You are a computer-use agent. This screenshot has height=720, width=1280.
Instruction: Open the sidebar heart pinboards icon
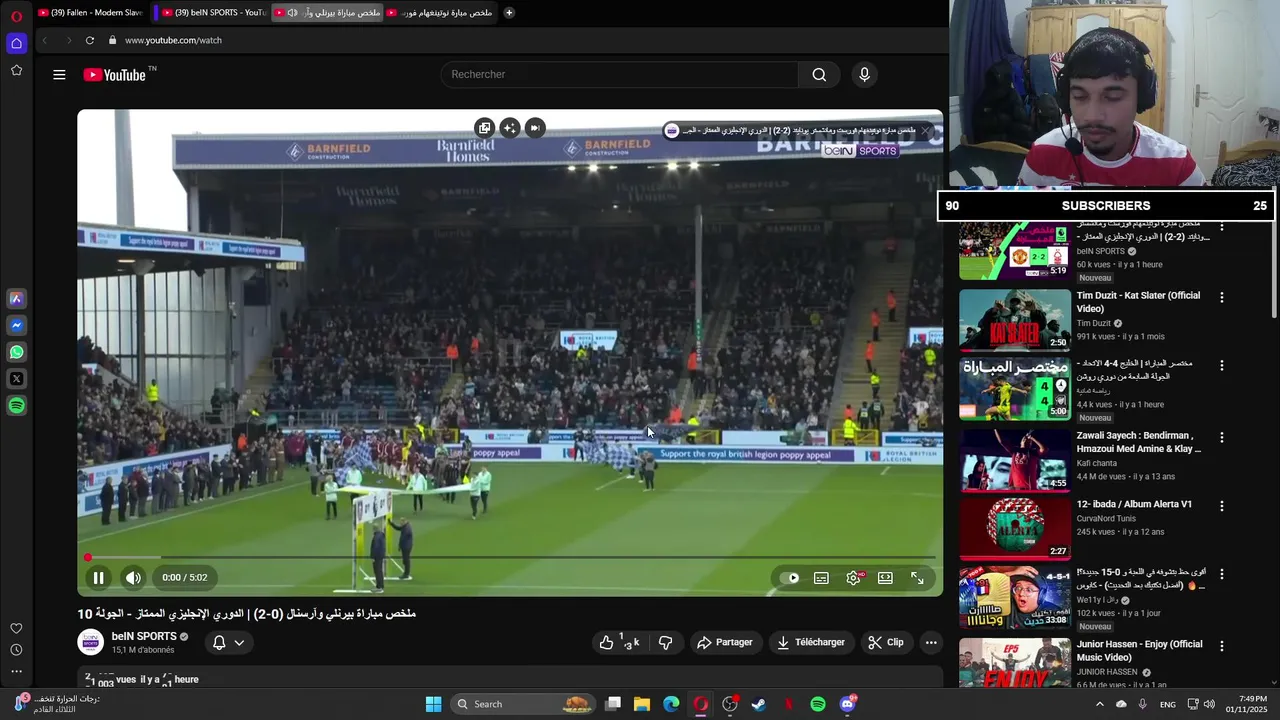pyautogui.click(x=16, y=628)
